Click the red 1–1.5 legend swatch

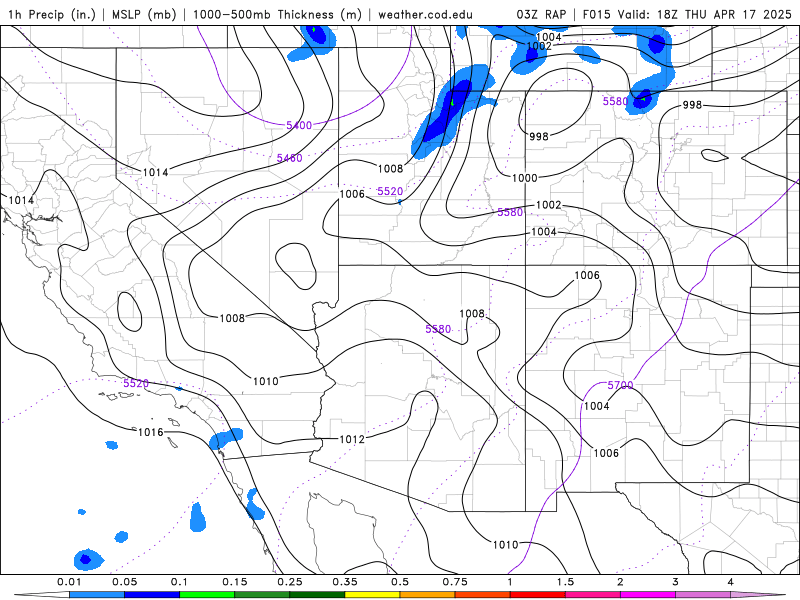(538, 595)
